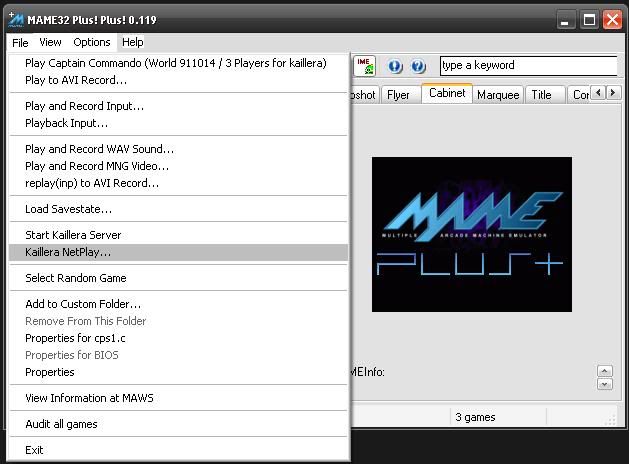Click the IME toolbar icon
Image resolution: width=629 pixels, height=464 pixels.
point(364,66)
